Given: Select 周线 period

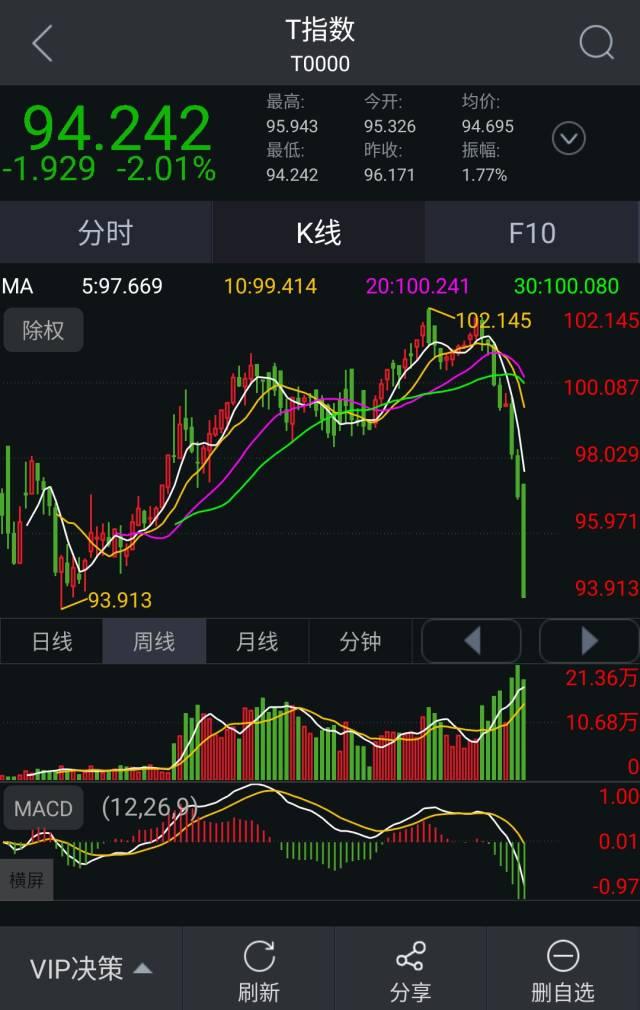Looking at the screenshot, I should tap(154, 642).
